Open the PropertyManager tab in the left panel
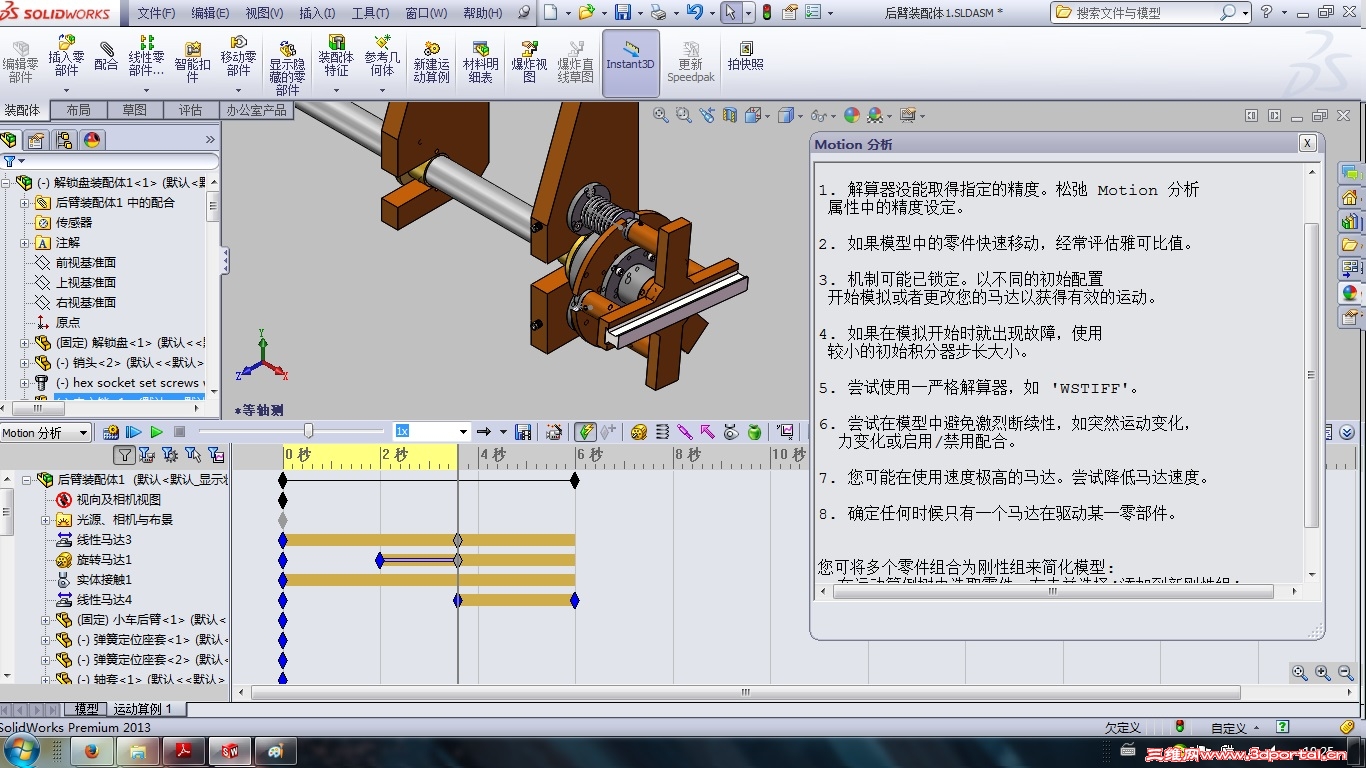 [36, 140]
